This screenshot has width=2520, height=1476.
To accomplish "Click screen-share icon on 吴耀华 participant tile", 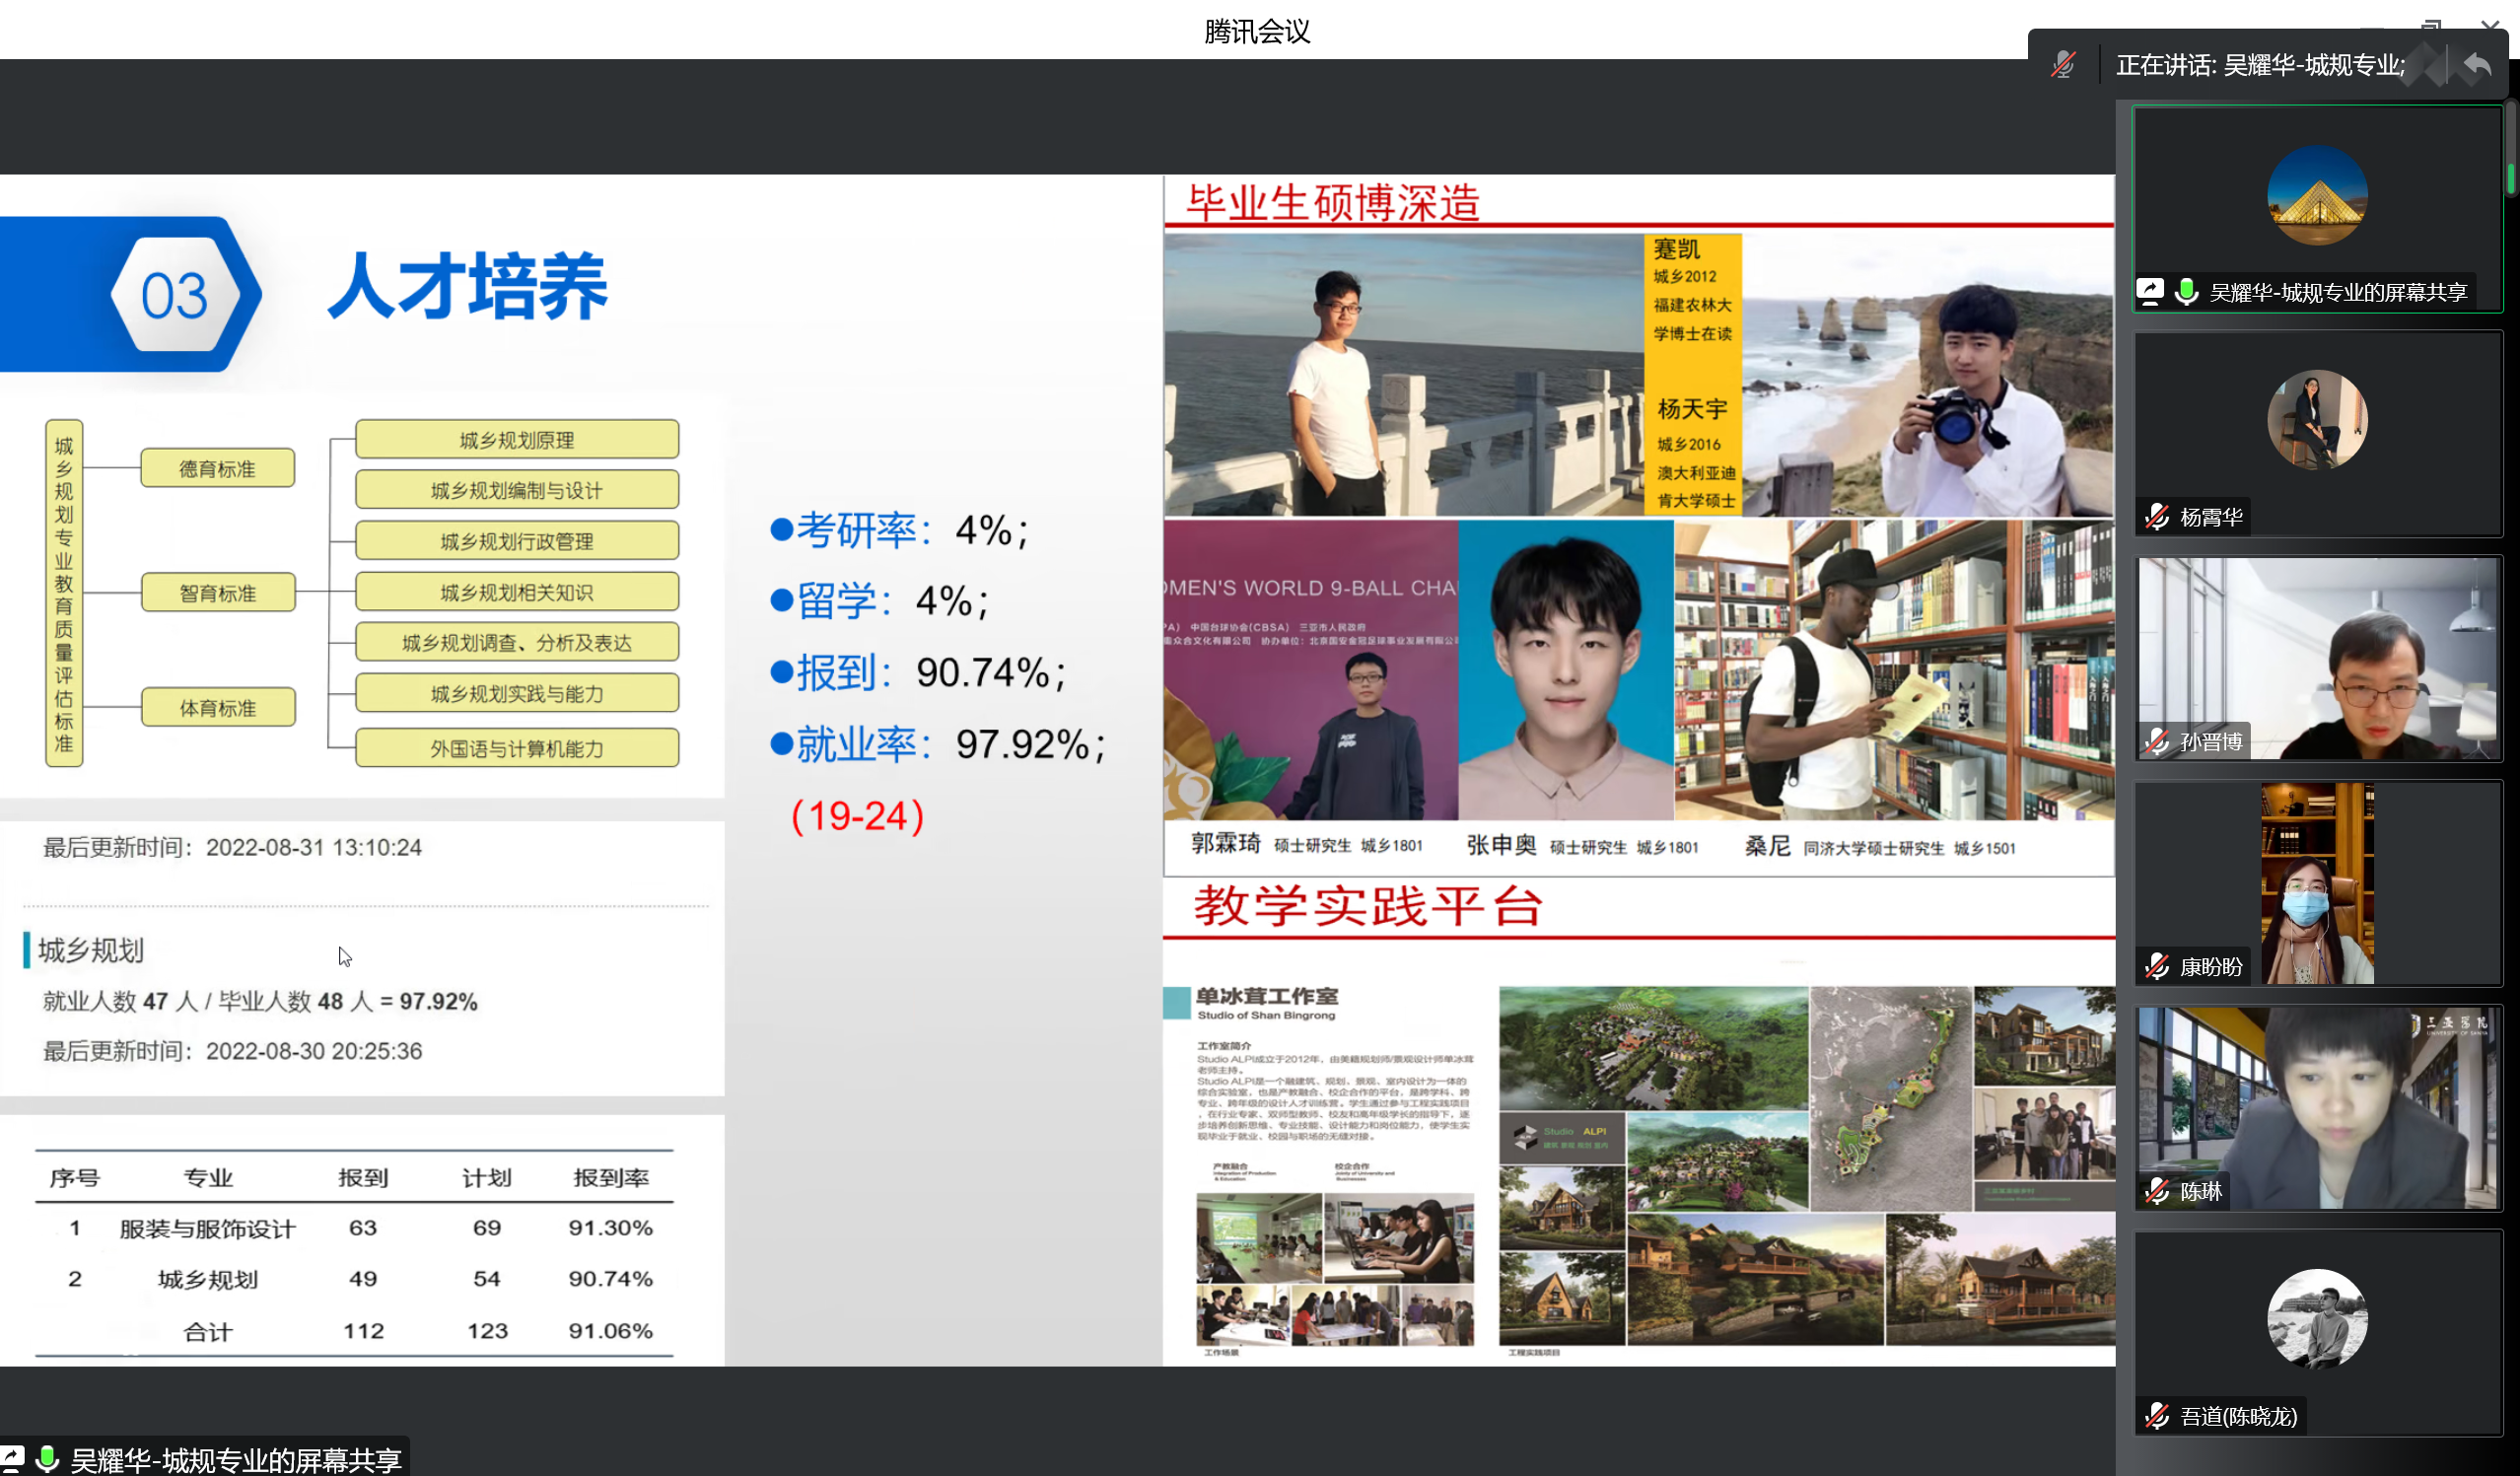I will [2149, 291].
